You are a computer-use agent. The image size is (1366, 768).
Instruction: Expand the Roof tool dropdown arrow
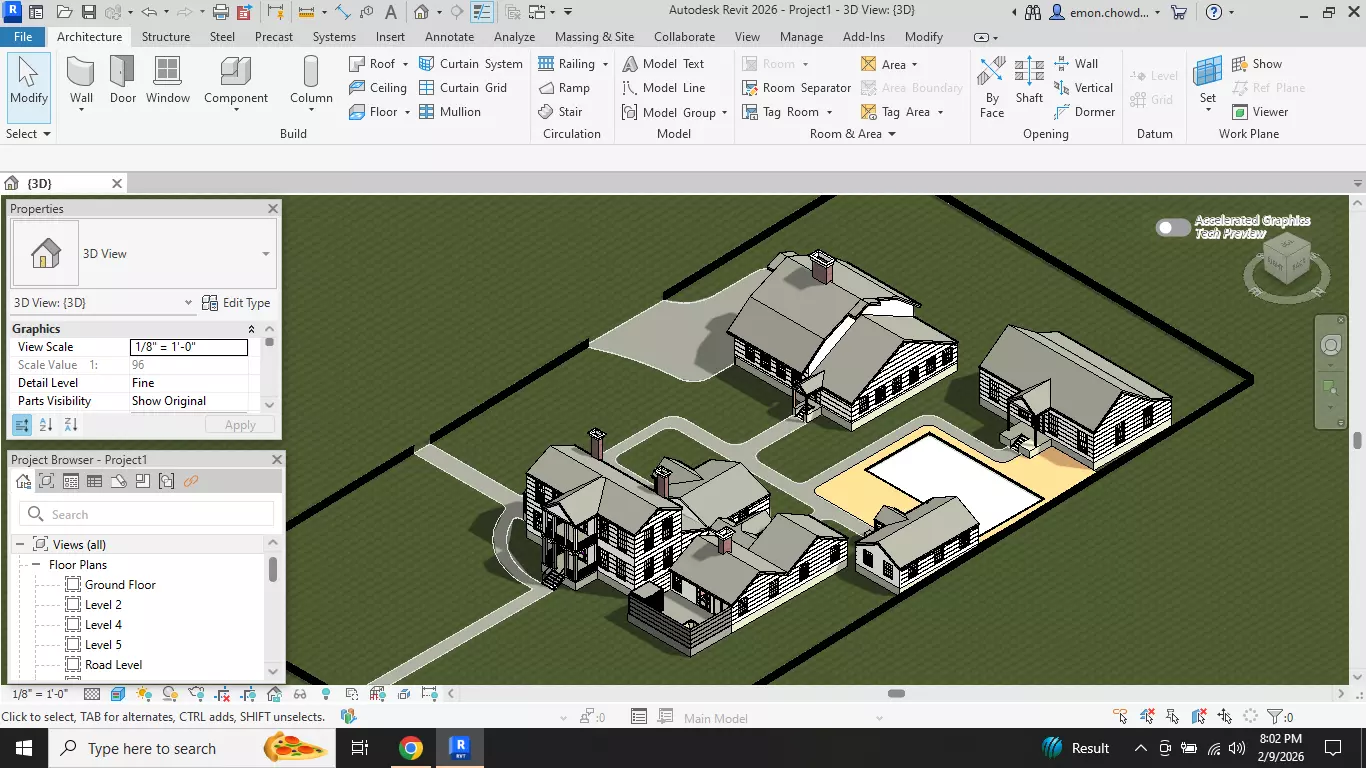tap(405, 64)
